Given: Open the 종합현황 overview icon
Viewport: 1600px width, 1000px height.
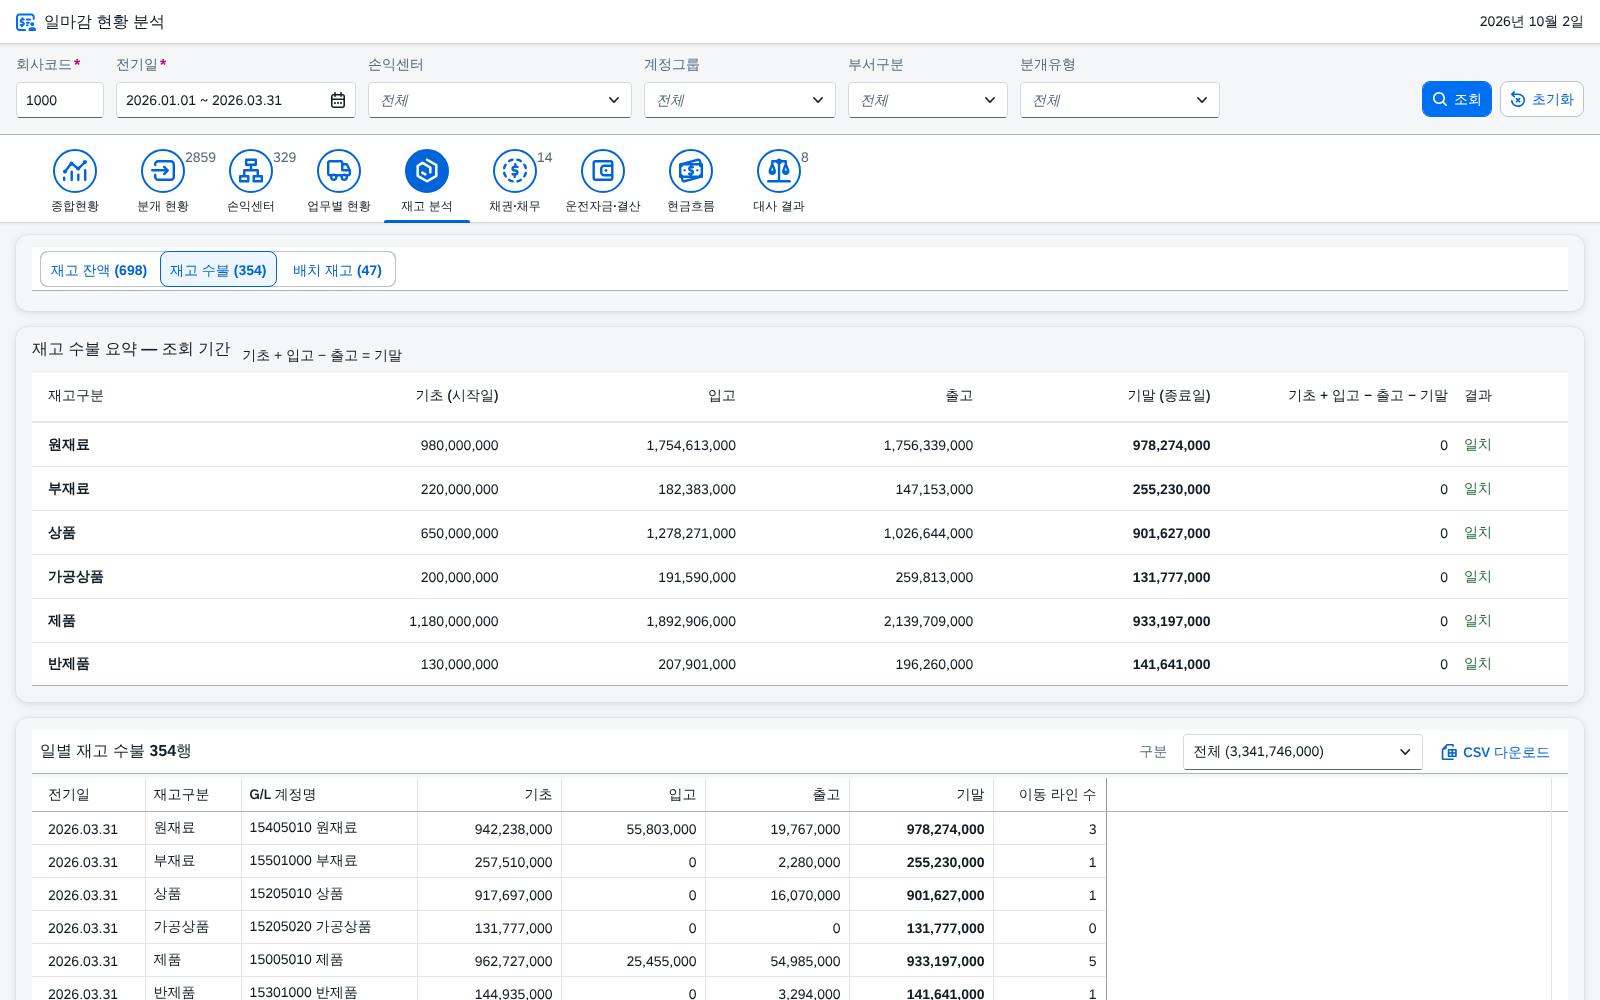Looking at the screenshot, I should tap(75, 171).
